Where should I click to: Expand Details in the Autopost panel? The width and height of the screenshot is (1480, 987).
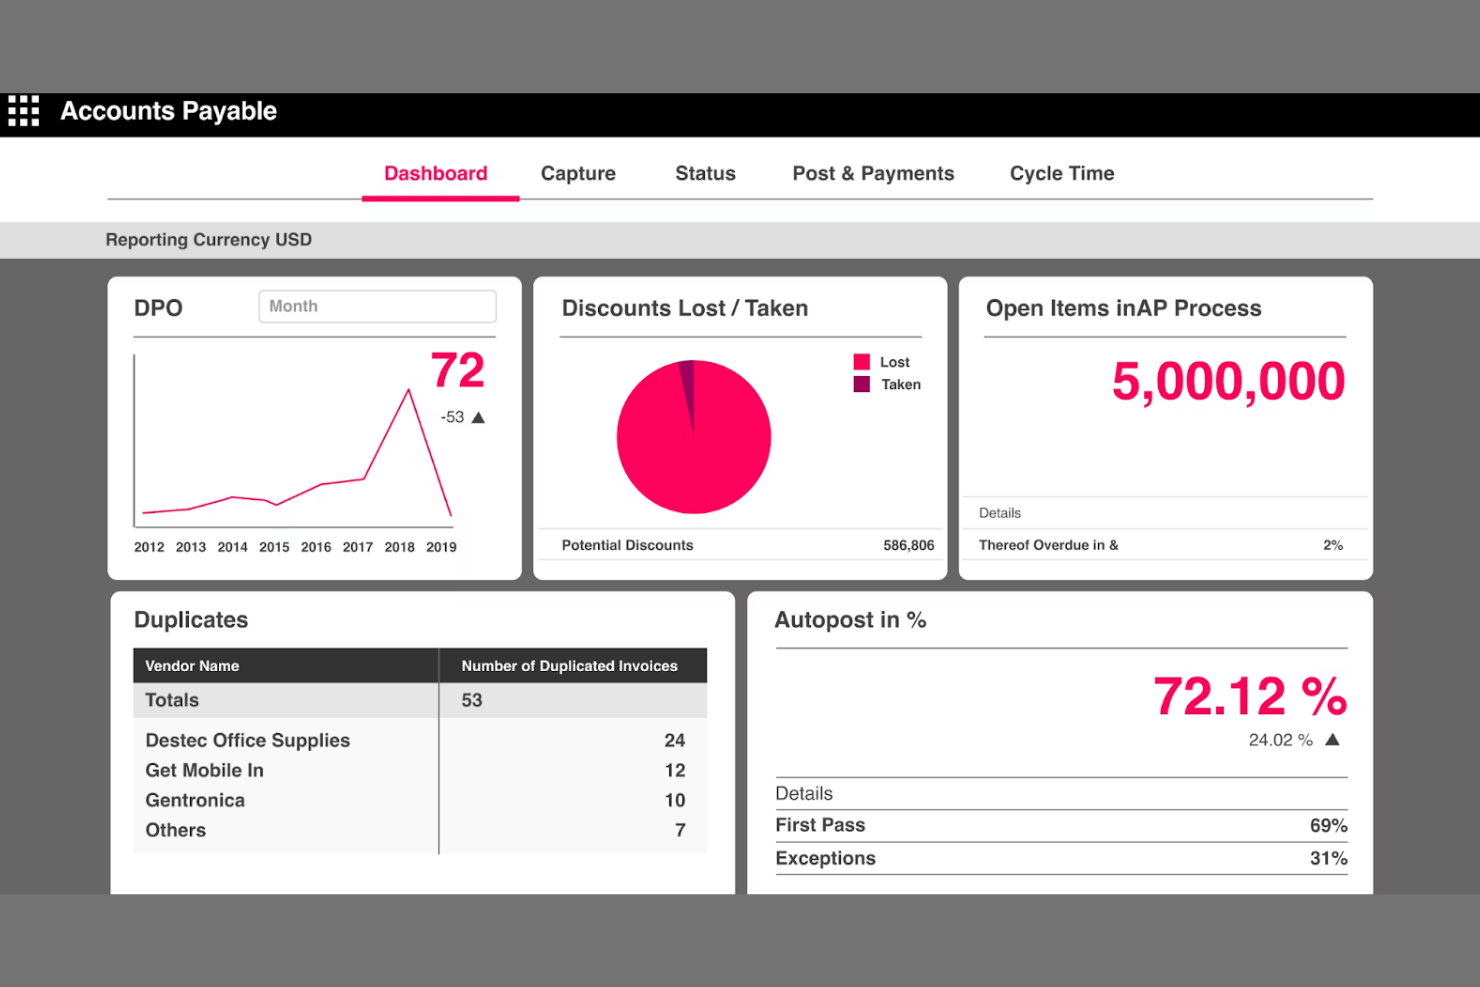pyautogui.click(x=804, y=793)
